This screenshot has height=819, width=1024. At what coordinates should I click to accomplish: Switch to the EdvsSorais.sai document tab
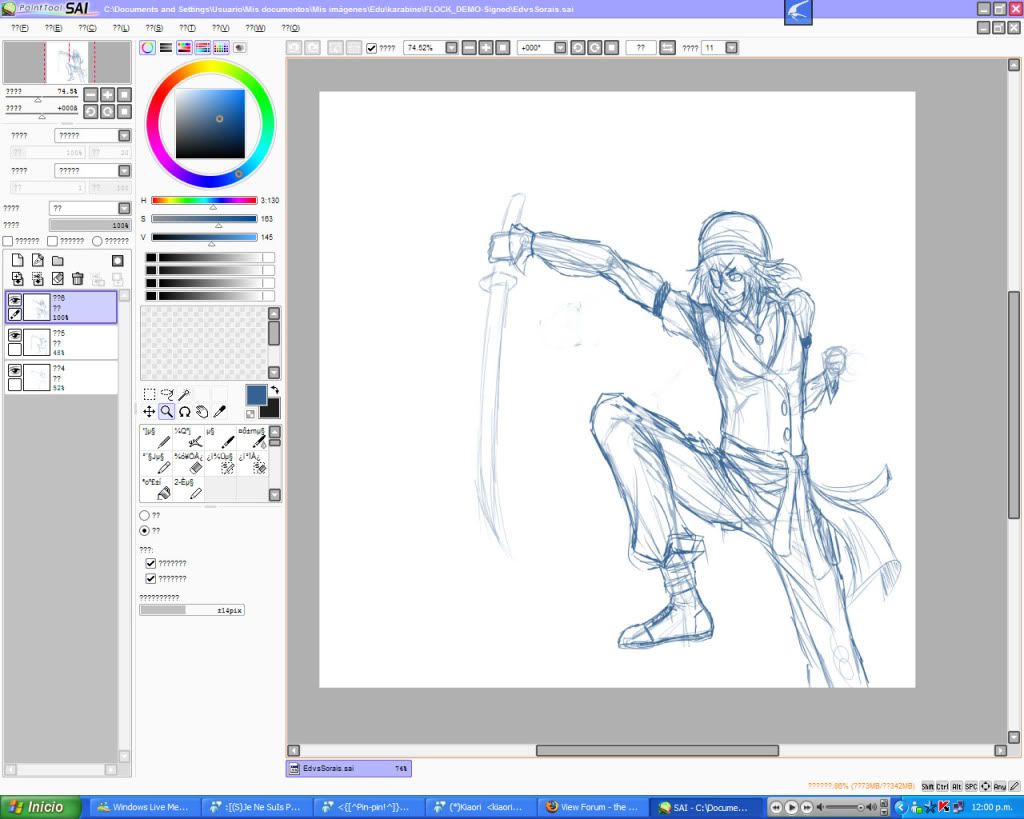349,769
